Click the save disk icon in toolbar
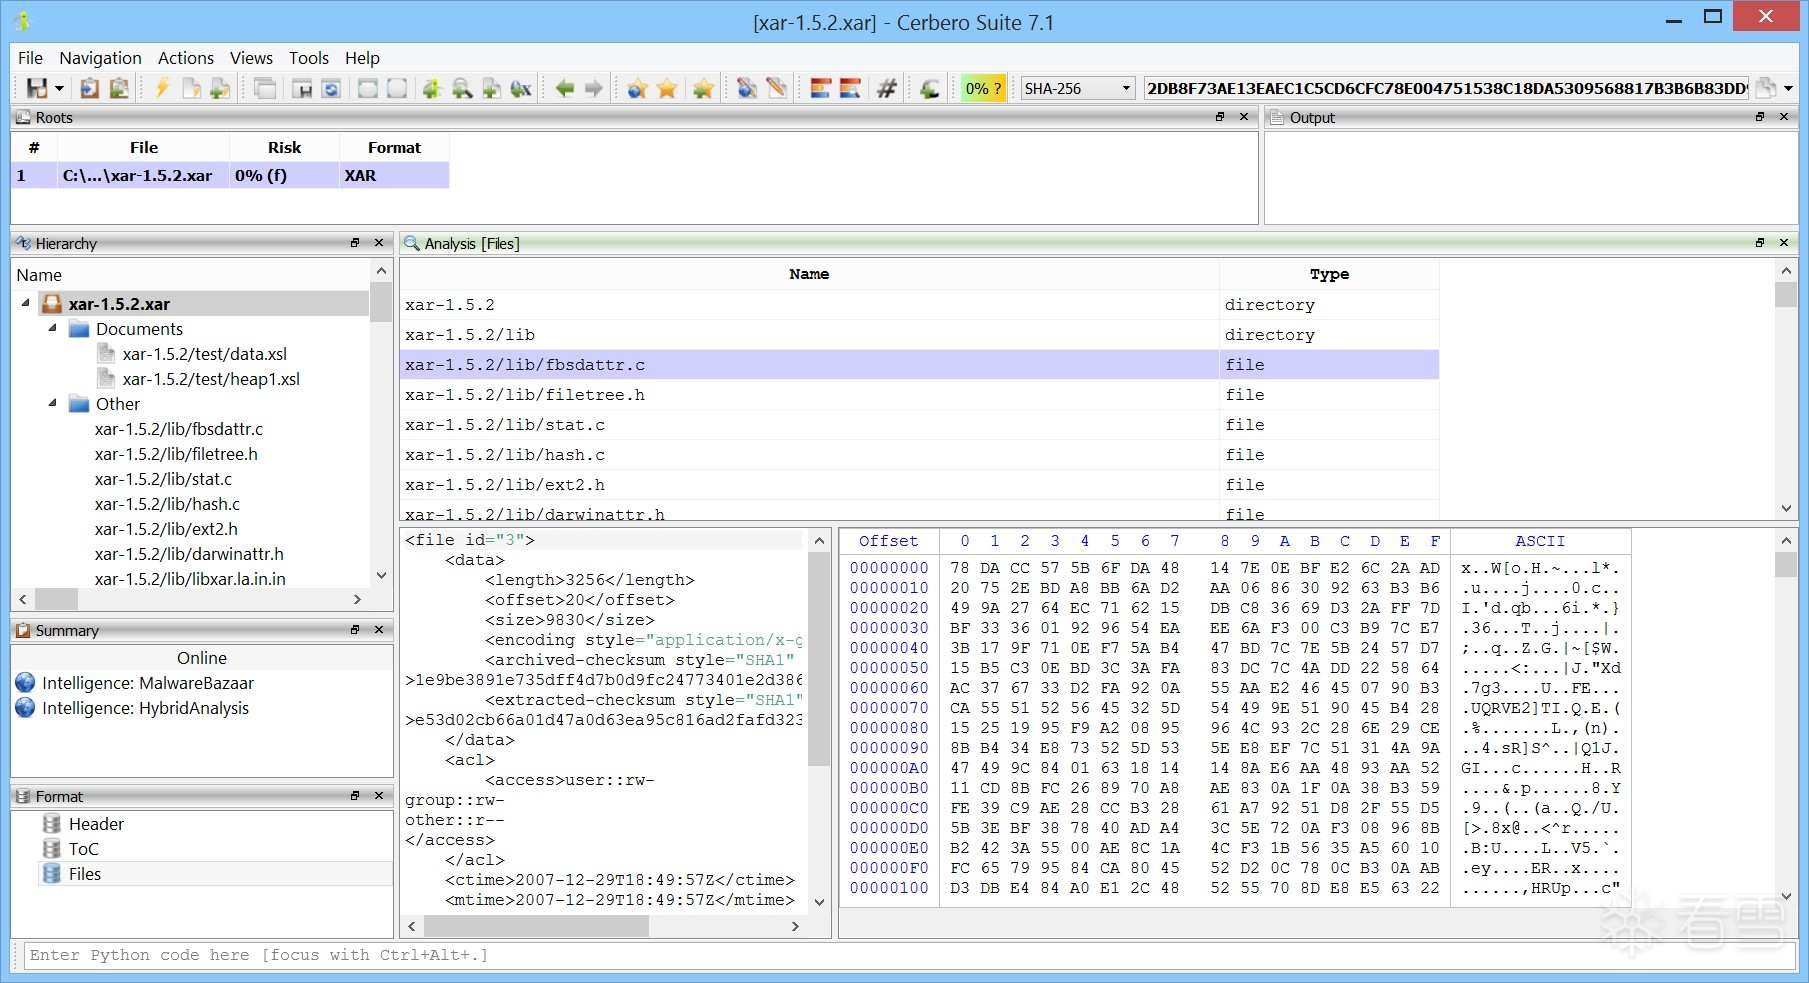Viewport: 1809px width, 983px height. coord(37,89)
